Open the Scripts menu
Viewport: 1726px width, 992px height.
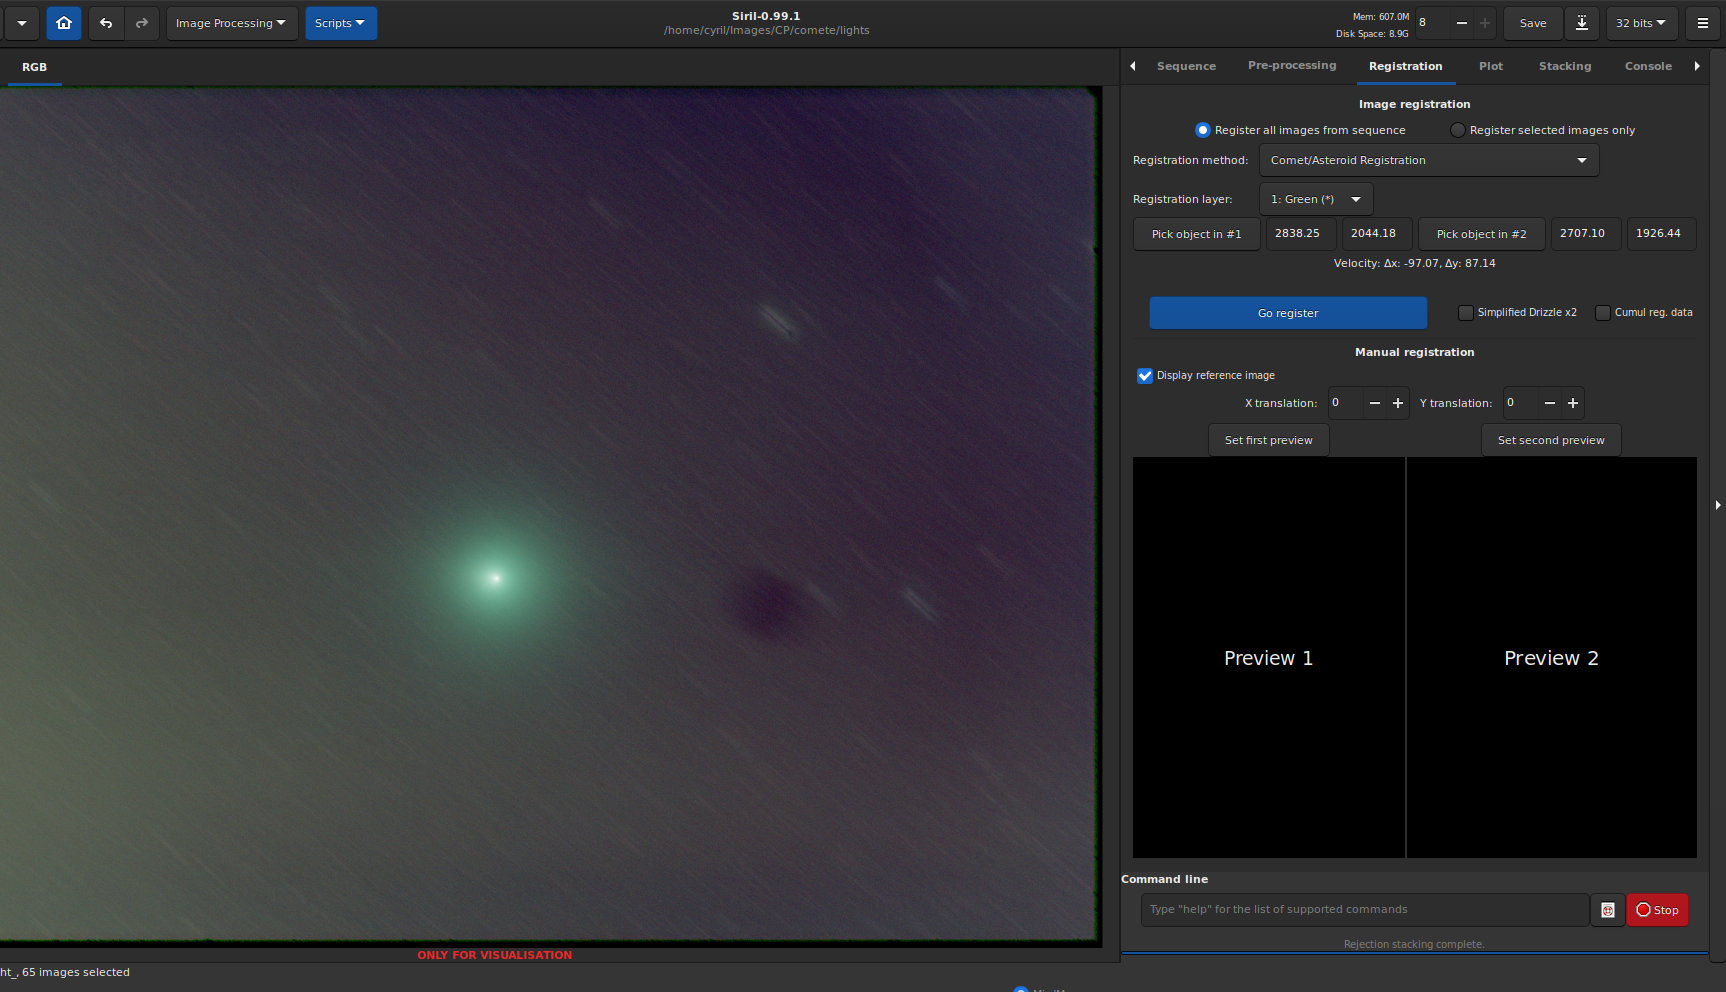click(341, 23)
